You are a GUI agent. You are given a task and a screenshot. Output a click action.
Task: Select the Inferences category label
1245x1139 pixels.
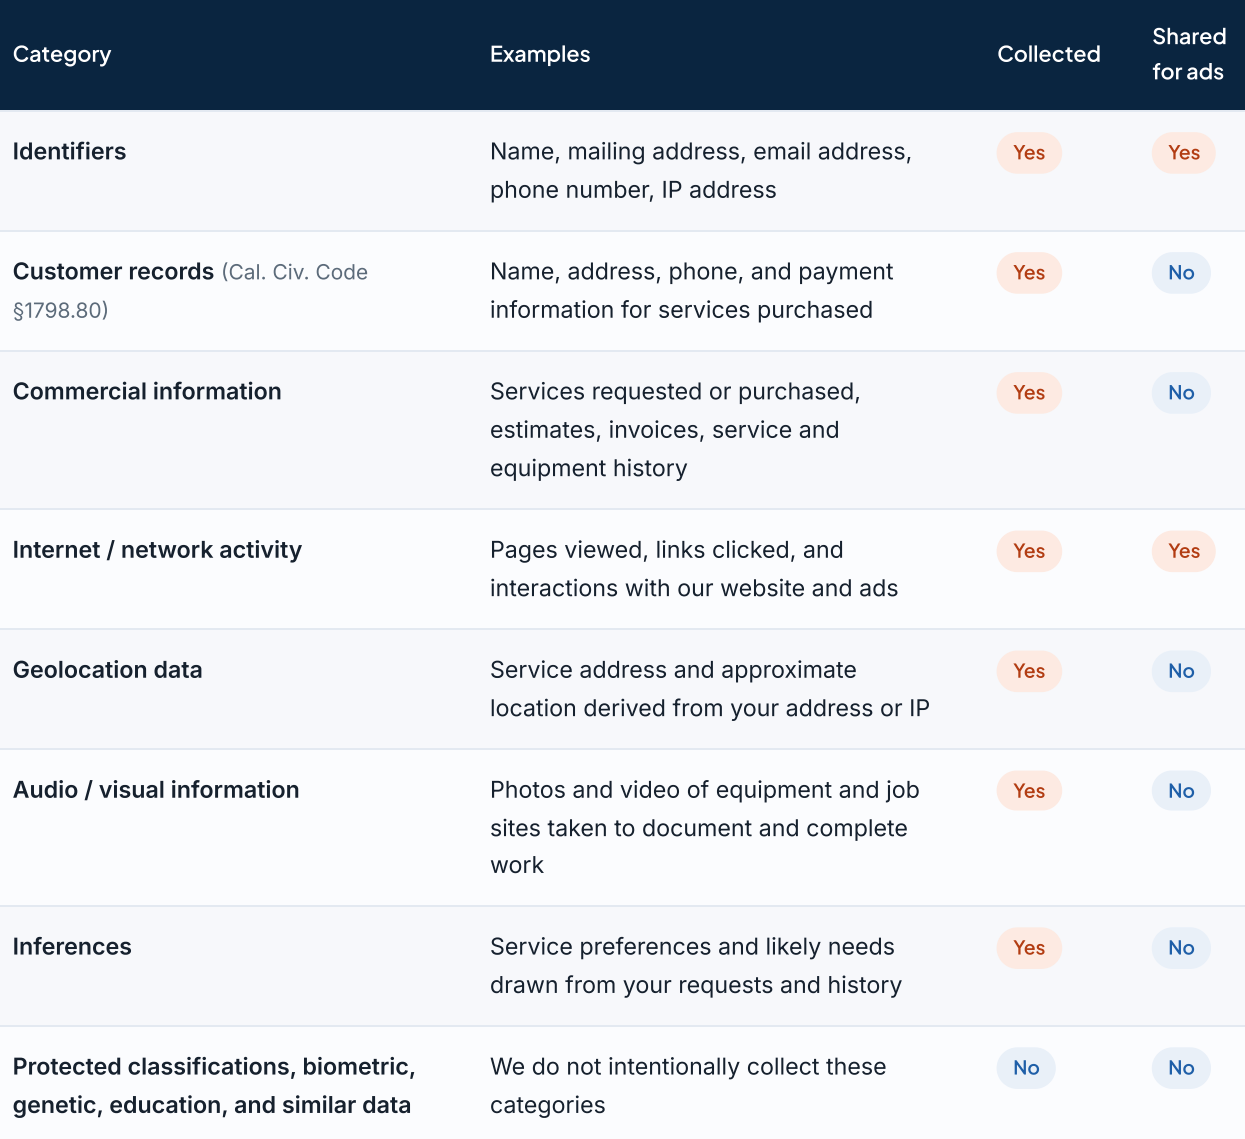point(72,947)
